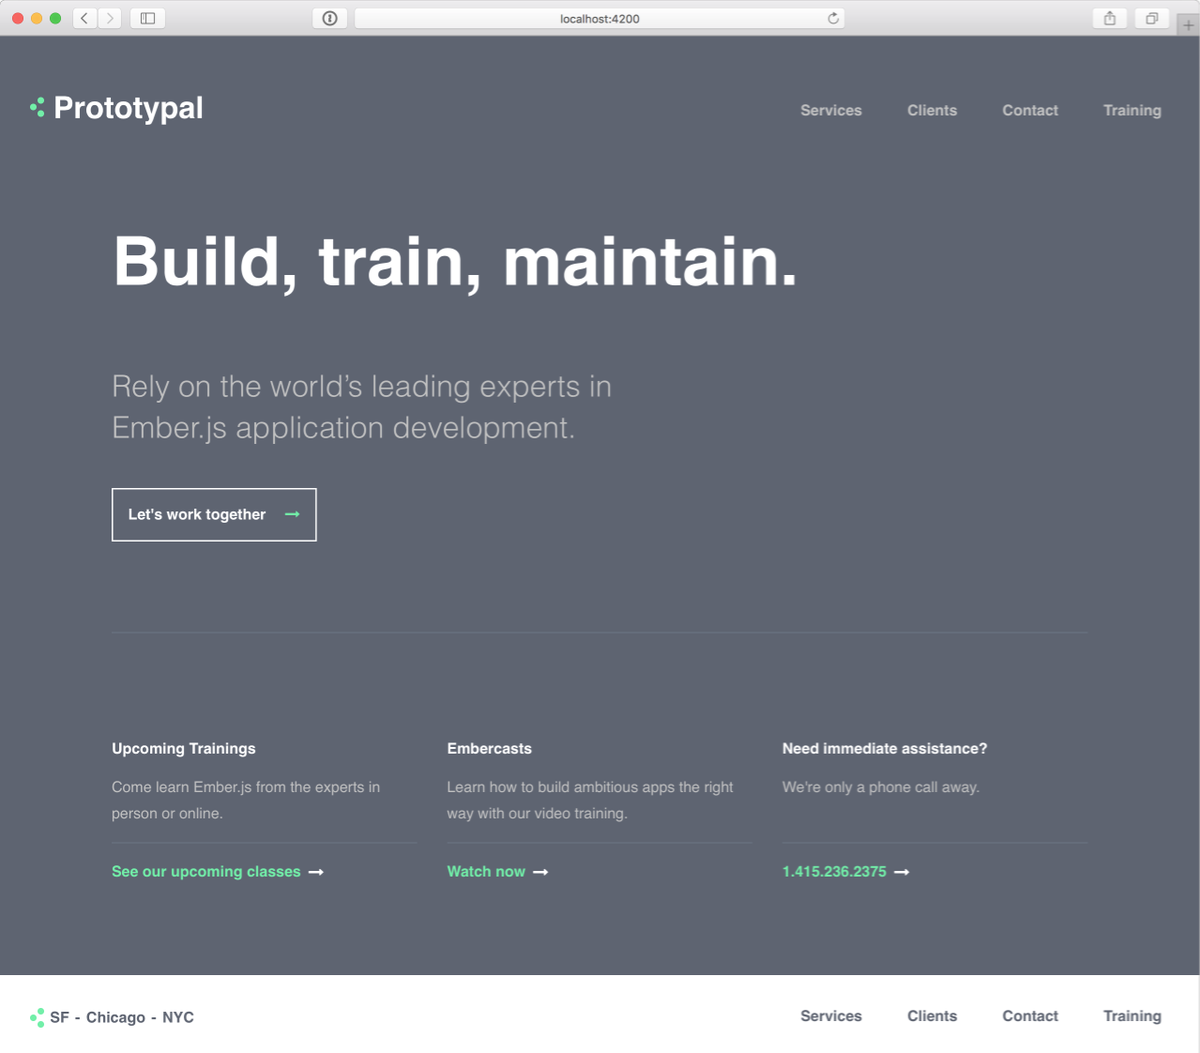Click the Prototypal logo icon in the header
Image resolution: width=1200 pixels, height=1053 pixels.
click(x=38, y=106)
